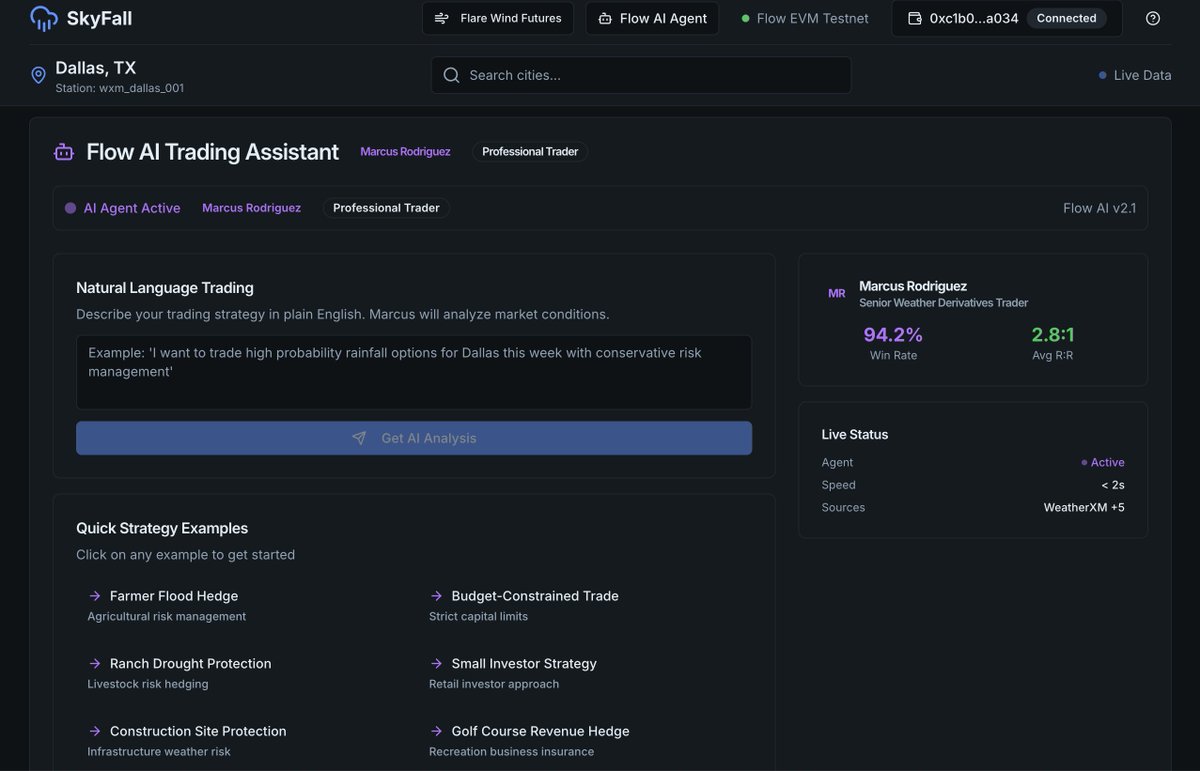This screenshot has width=1200, height=771.
Task: Click the Flow AI v2.1 version label
Action: tap(1099, 208)
